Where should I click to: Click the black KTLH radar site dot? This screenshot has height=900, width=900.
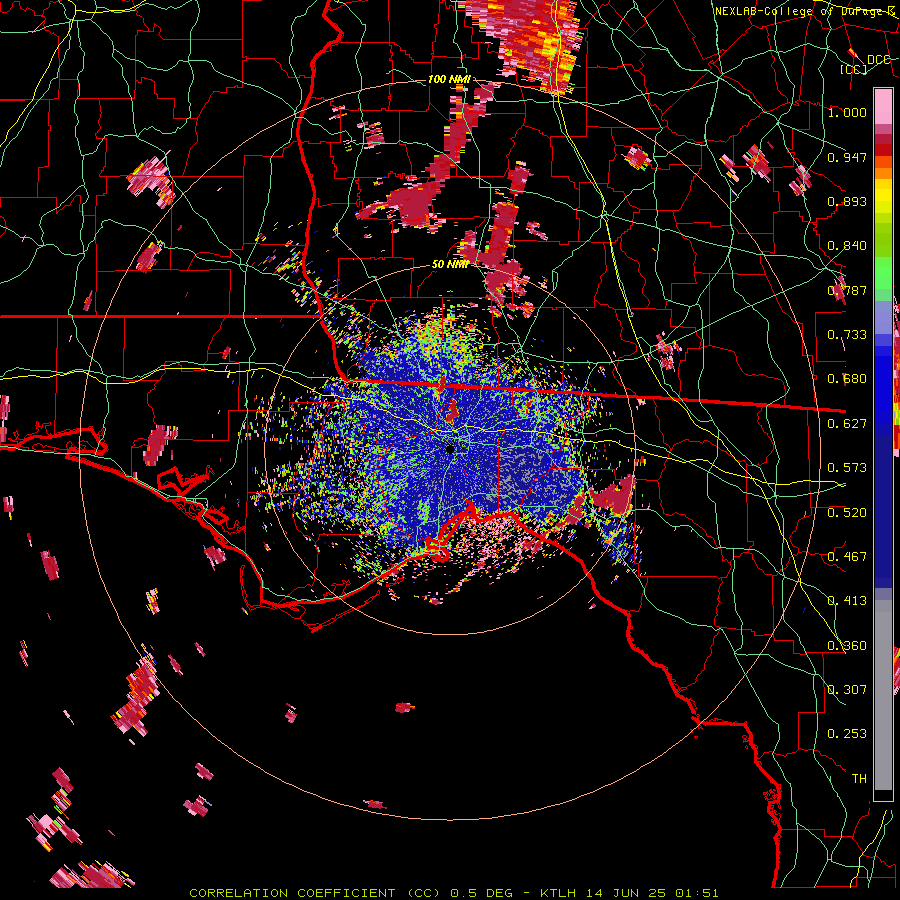(451, 449)
